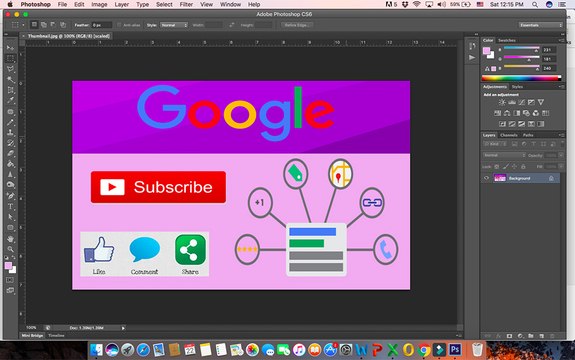Add a Brightness/Contrast adjustment
Viewport: 575px width, 360px height.
click(x=502, y=102)
